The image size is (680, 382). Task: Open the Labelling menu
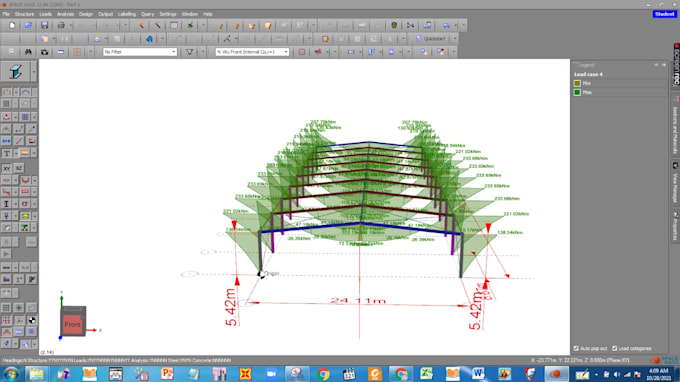[x=127, y=14]
